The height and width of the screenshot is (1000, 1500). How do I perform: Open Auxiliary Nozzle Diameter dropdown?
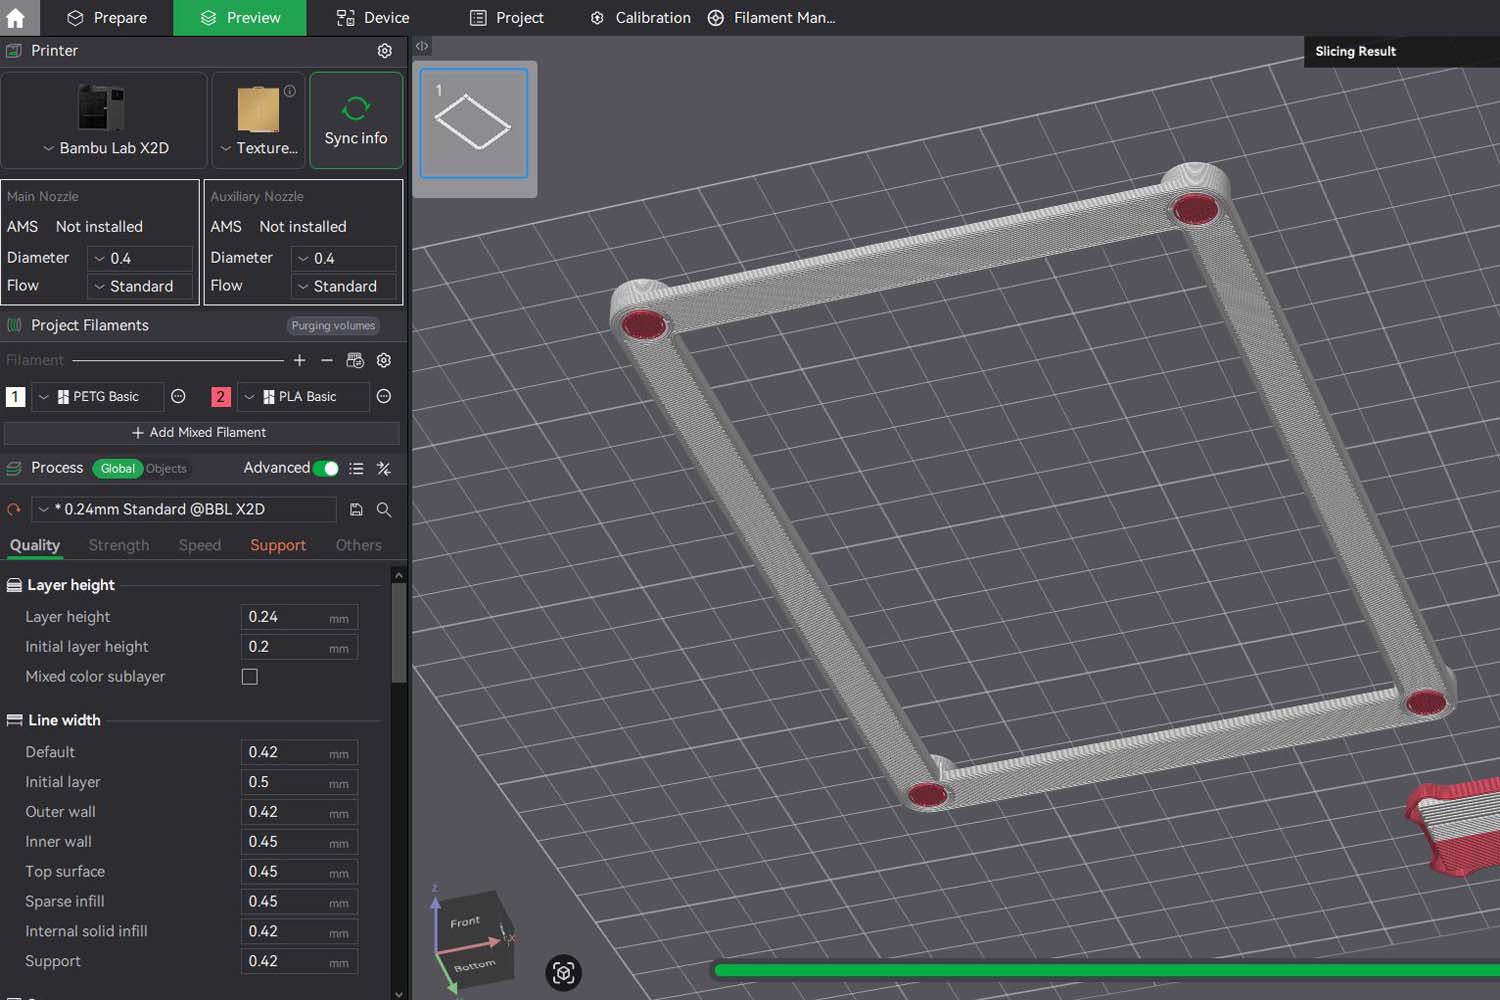coord(344,258)
